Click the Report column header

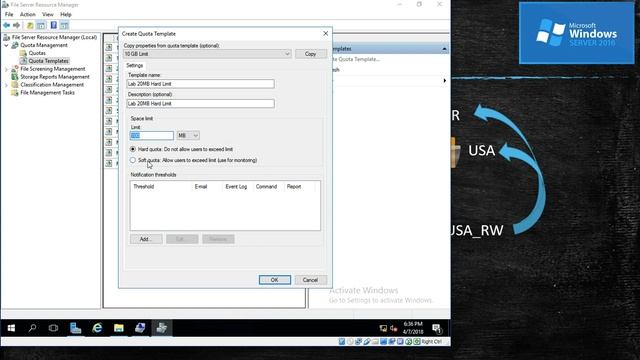294,187
